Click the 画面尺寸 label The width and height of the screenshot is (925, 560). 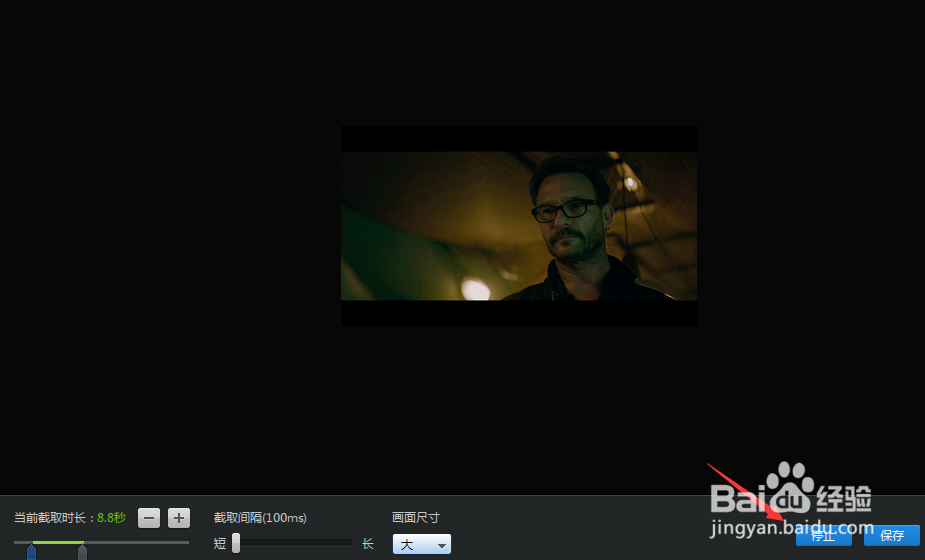click(416, 518)
